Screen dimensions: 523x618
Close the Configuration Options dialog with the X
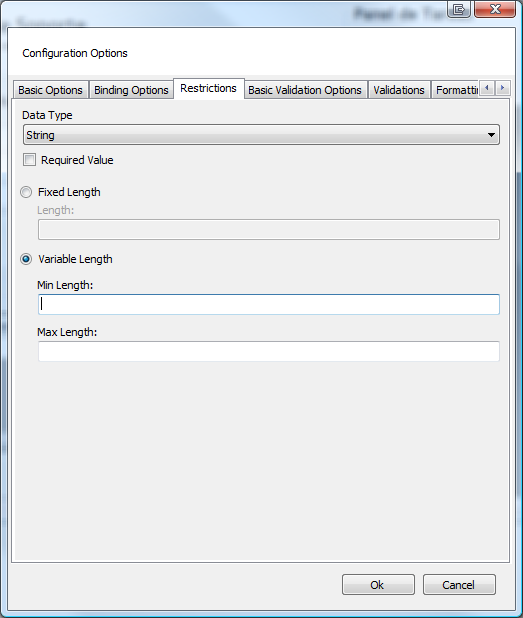495,9
